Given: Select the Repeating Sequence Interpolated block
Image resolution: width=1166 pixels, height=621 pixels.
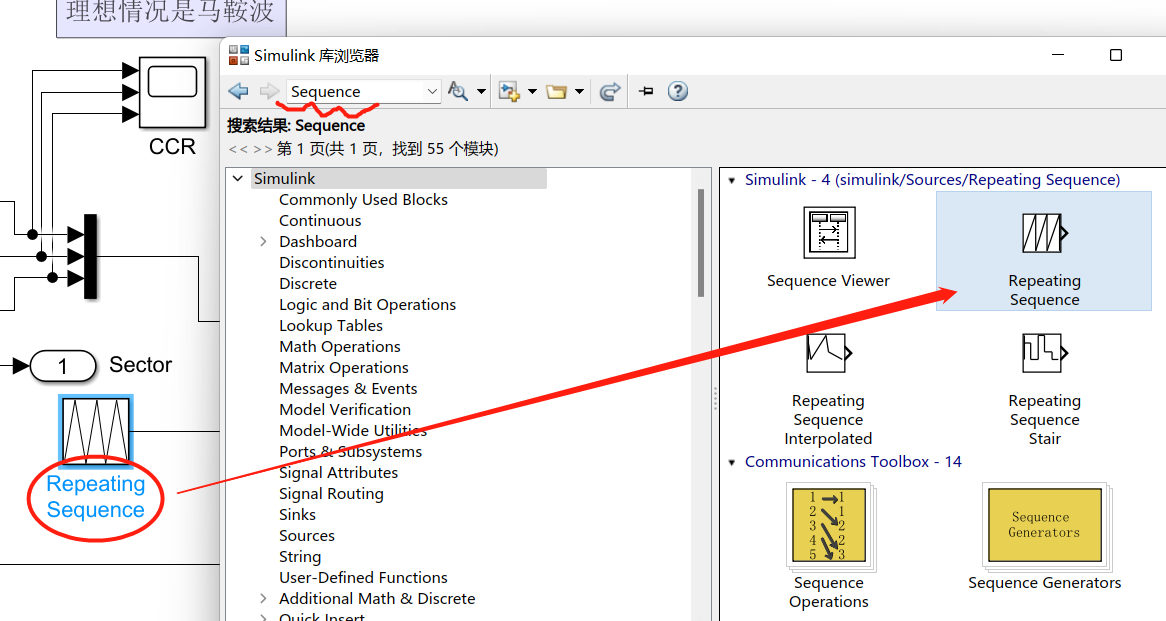Looking at the screenshot, I should [x=828, y=389].
